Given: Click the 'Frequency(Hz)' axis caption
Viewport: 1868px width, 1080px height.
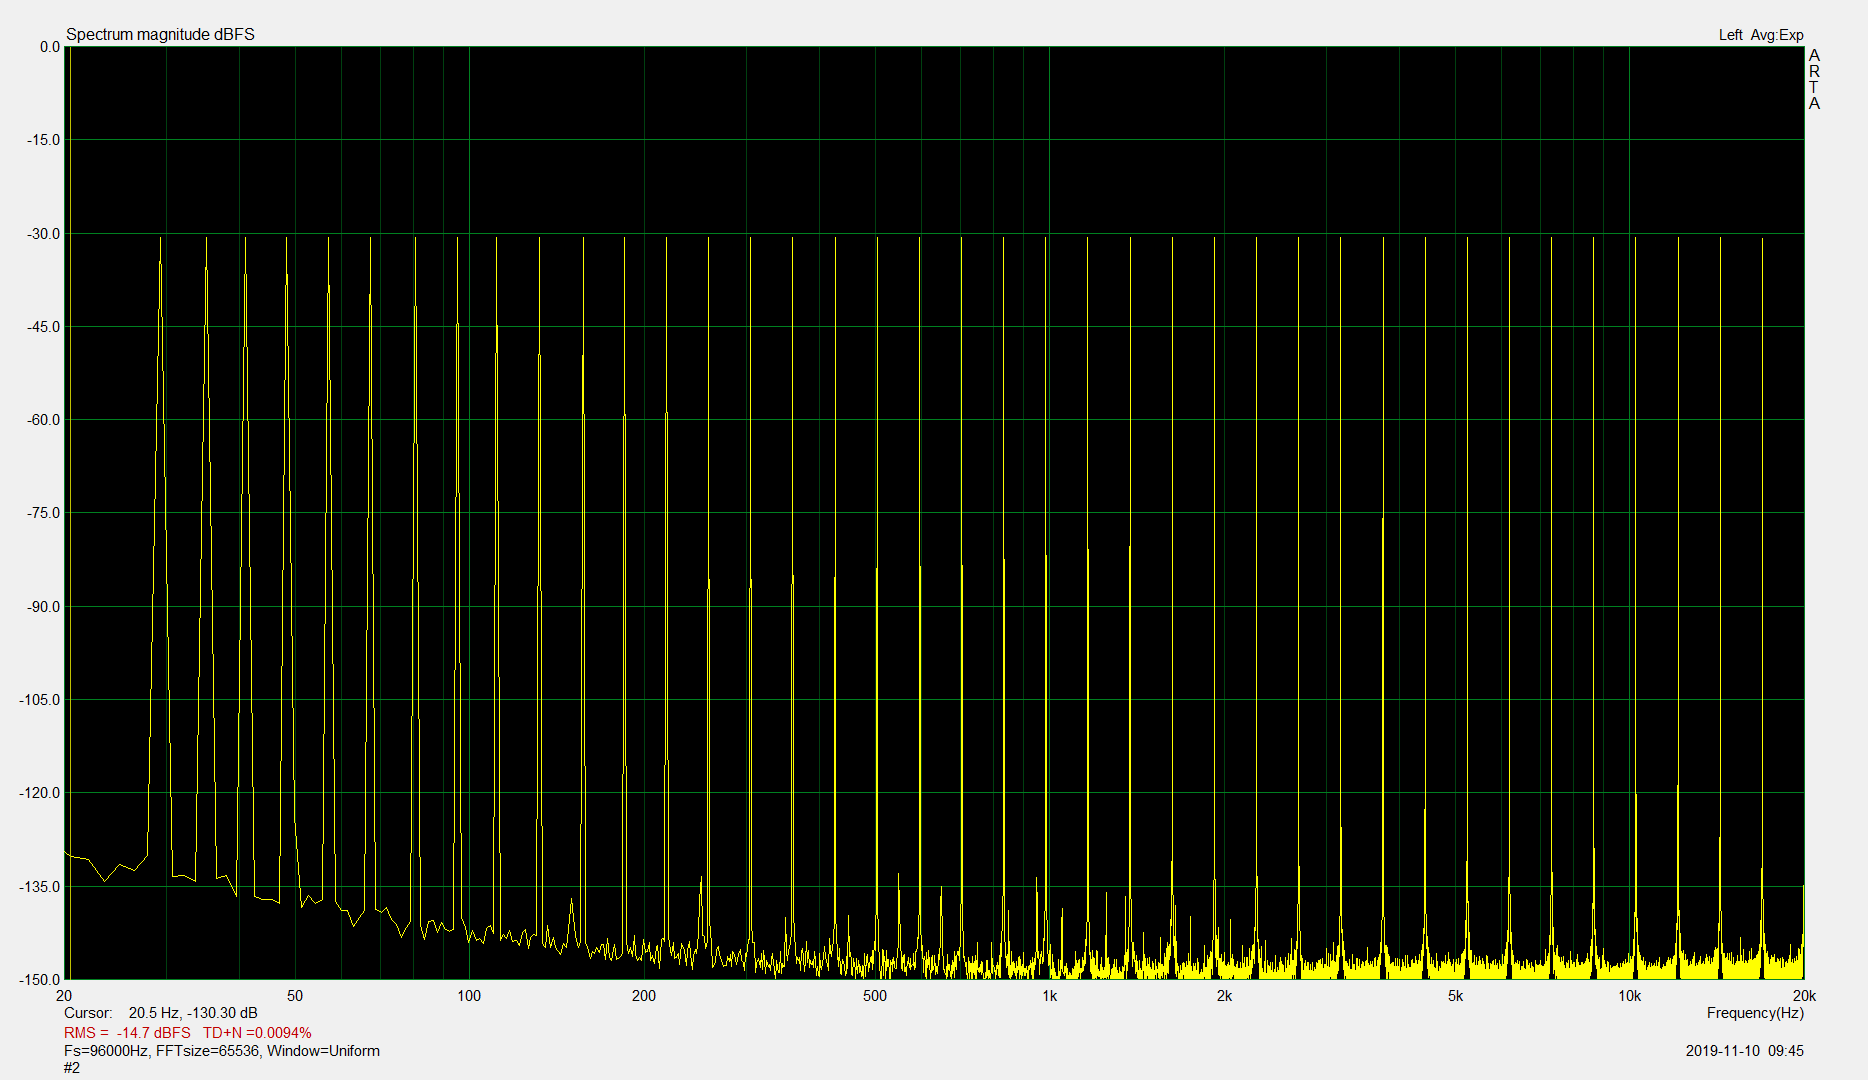Looking at the screenshot, I should coord(1755,1013).
